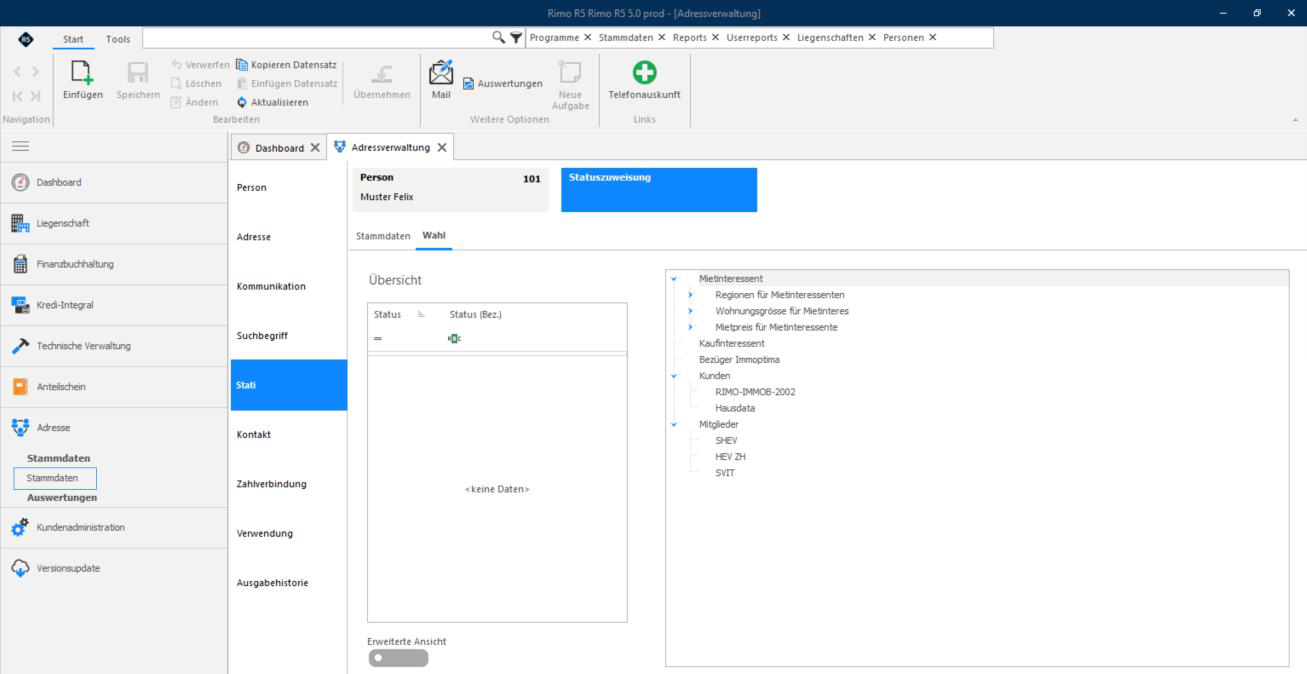Collapse the Mietinteressent tree node

[674, 279]
